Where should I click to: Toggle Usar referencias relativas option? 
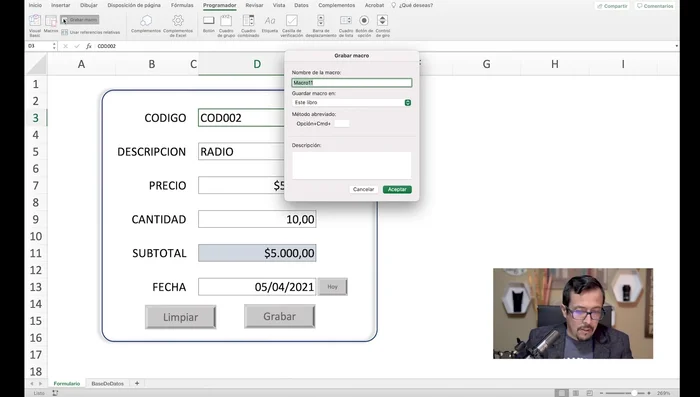[x=91, y=32]
